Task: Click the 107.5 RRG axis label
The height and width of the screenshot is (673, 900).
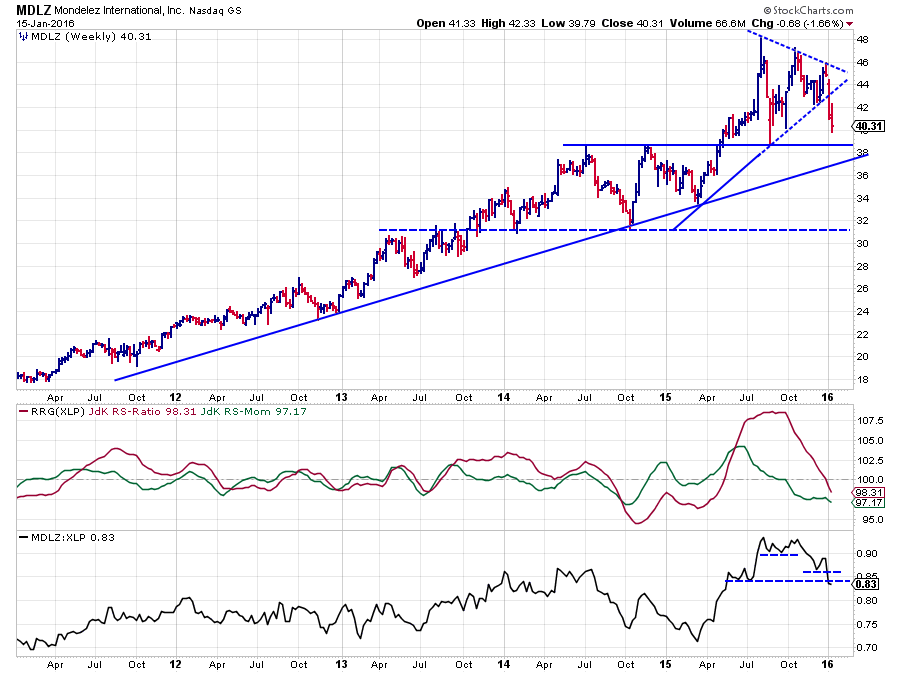Action: point(871,421)
